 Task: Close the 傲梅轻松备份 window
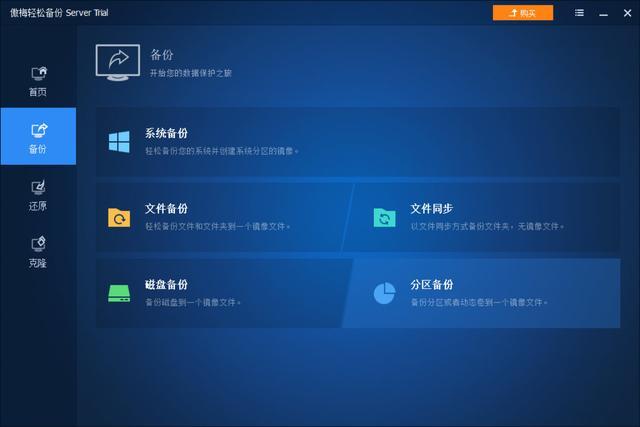coord(626,13)
